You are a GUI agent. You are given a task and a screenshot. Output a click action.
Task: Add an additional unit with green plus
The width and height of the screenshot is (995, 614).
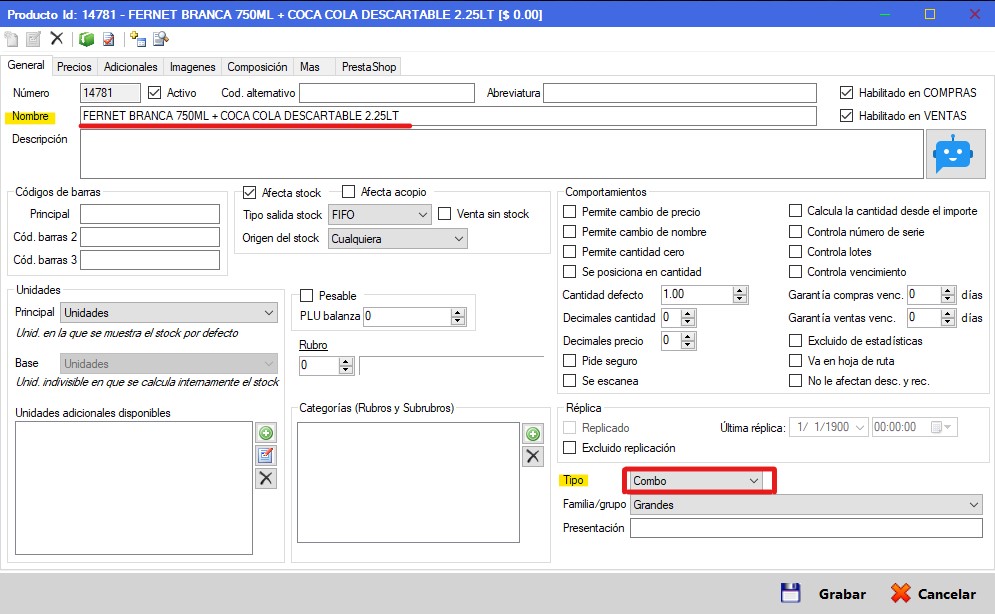pyautogui.click(x=266, y=433)
